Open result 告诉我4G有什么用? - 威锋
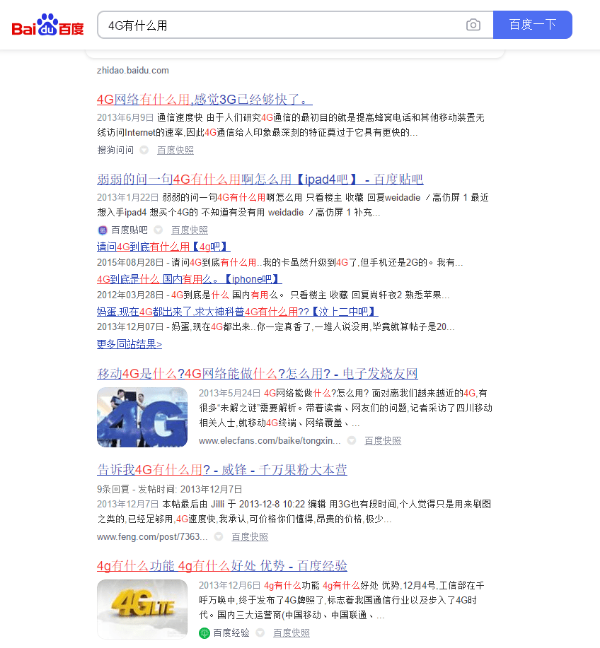Screen dimensions: 600x648 222,470
